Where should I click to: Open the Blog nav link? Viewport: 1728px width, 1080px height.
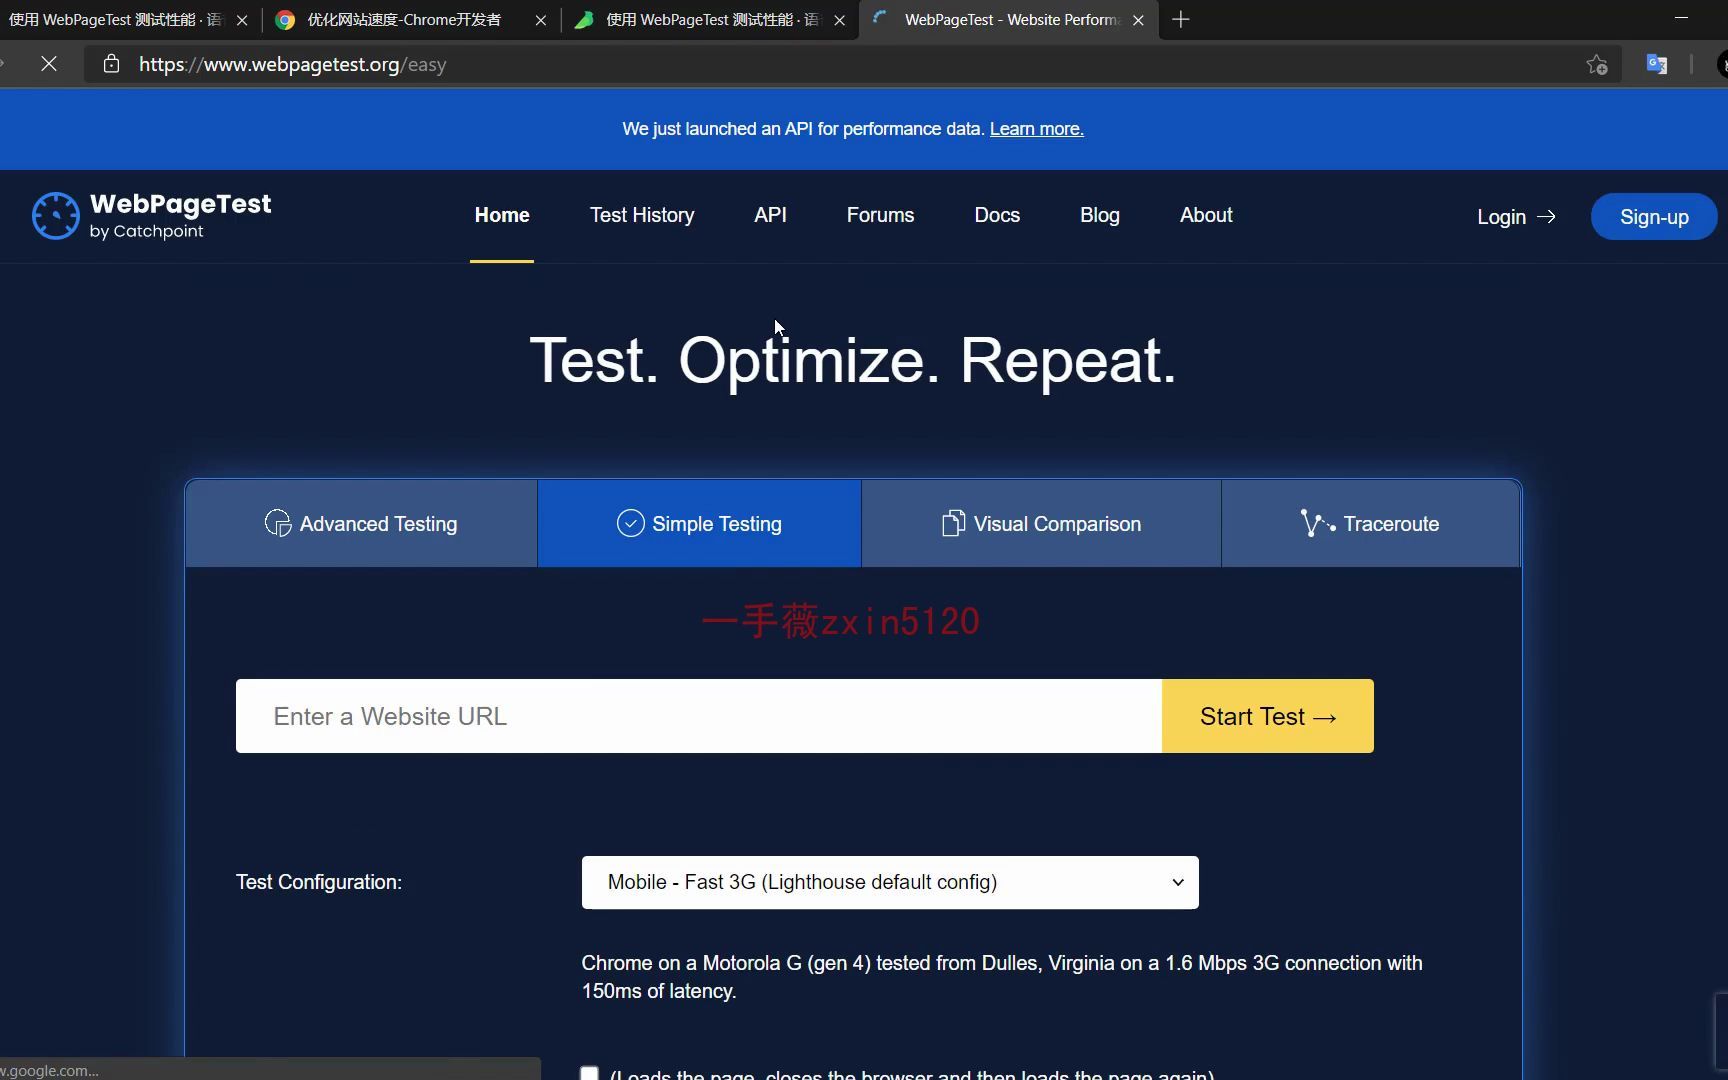(1100, 216)
